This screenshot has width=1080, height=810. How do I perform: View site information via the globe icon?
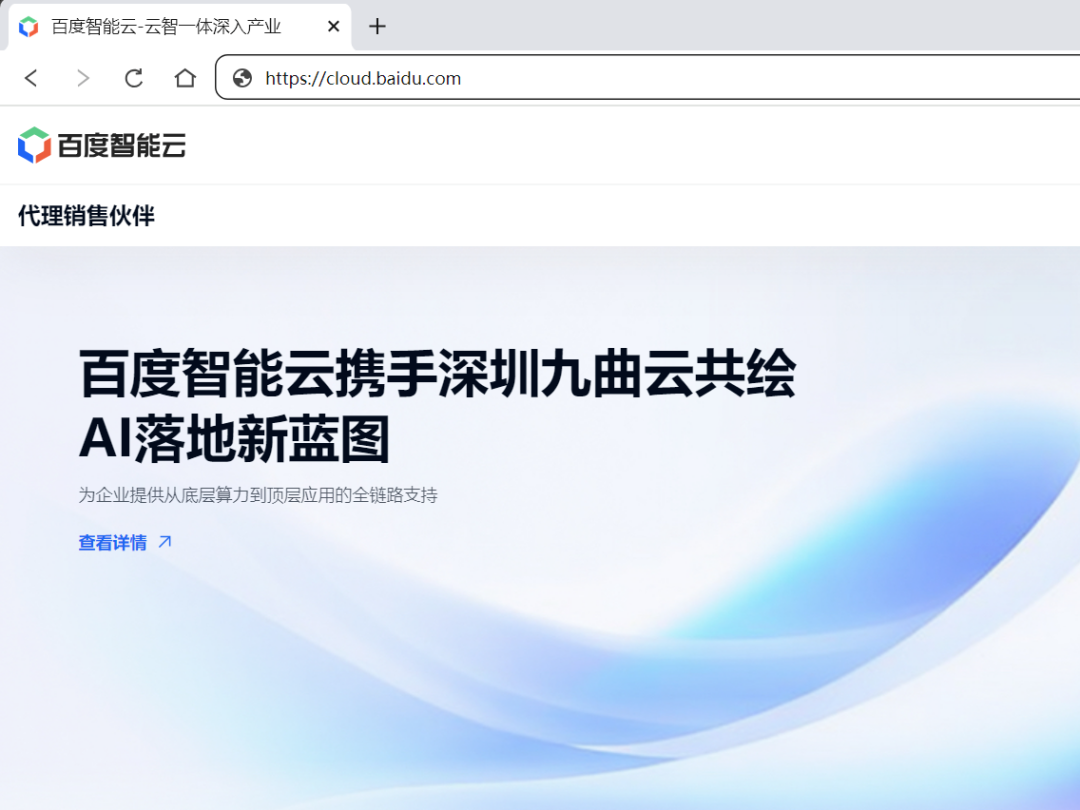(242, 78)
